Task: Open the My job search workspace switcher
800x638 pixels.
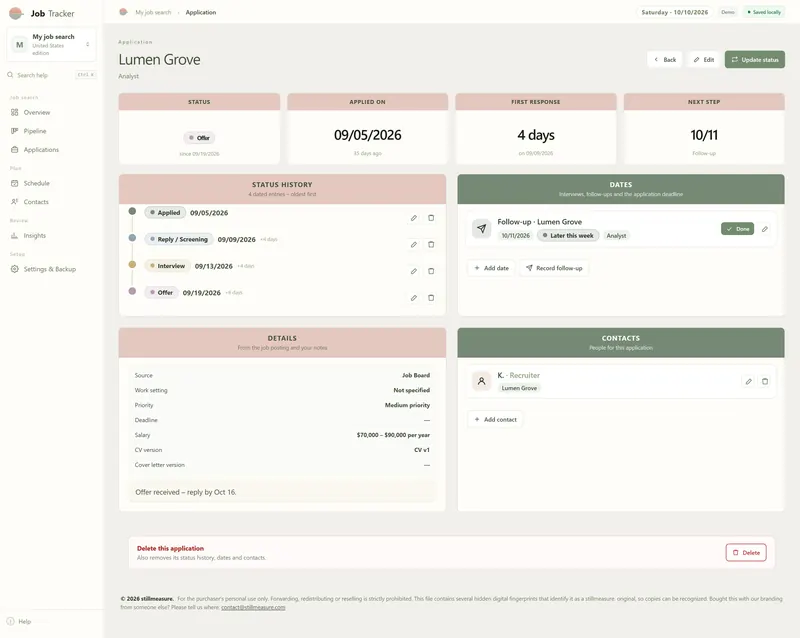Action: pos(52,45)
